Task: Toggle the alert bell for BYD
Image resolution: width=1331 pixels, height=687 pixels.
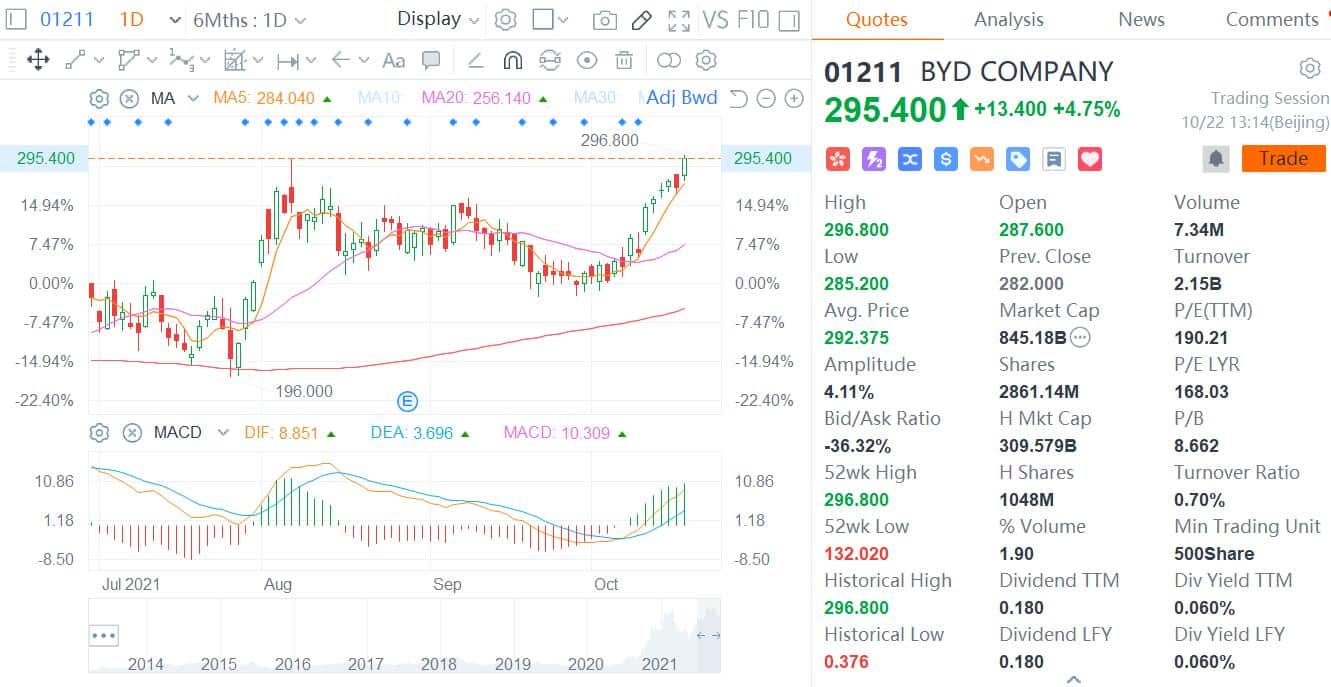Action: [1214, 158]
